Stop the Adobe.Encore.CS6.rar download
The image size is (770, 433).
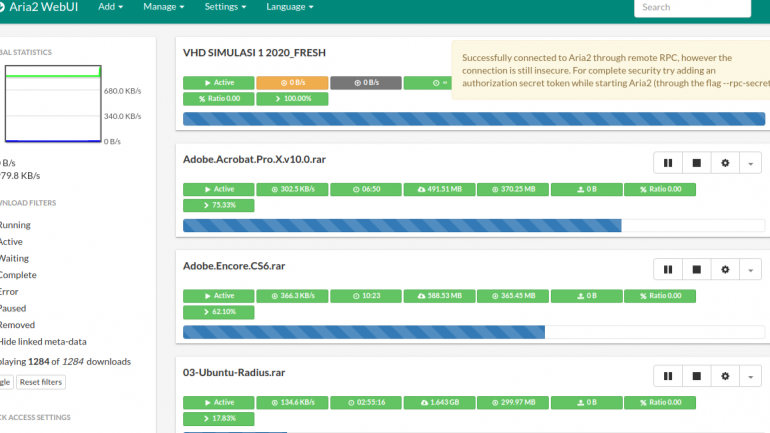[x=696, y=270]
